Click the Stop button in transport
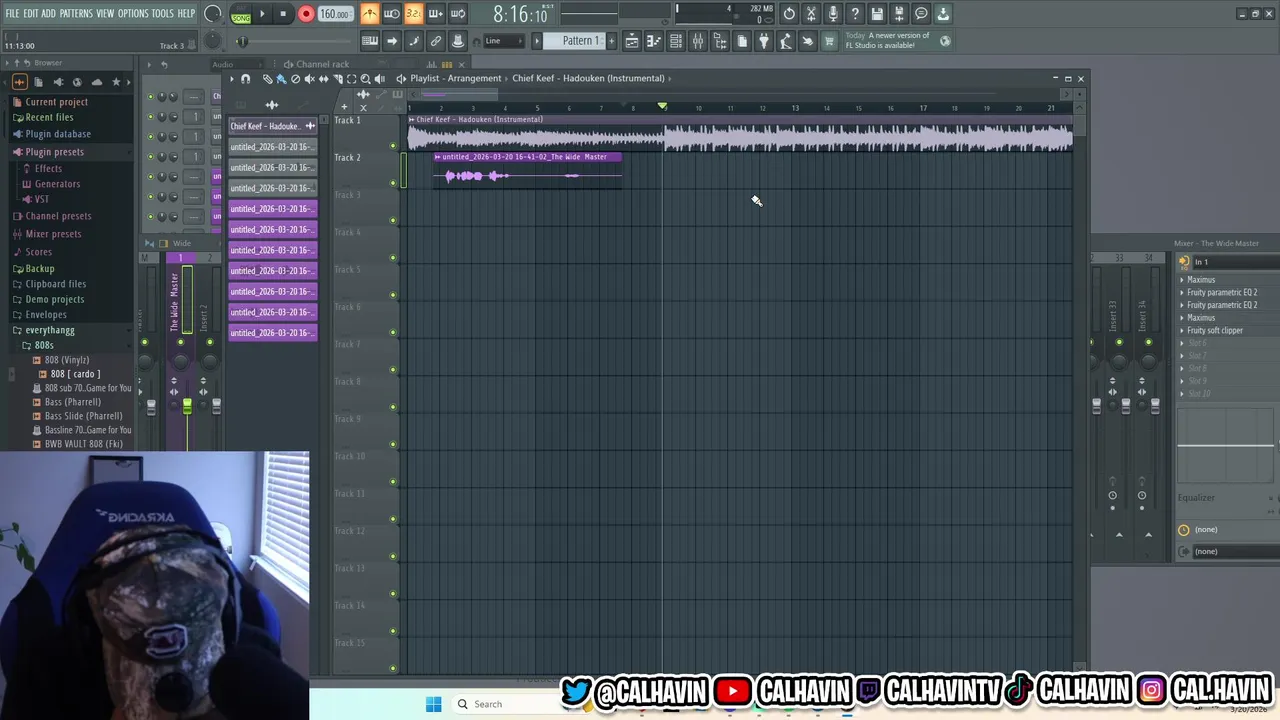This screenshot has width=1280, height=720. [283, 14]
